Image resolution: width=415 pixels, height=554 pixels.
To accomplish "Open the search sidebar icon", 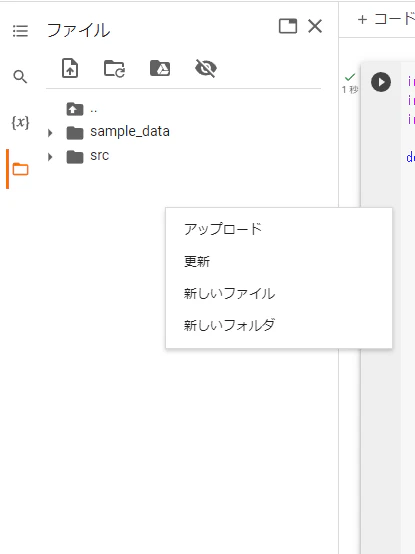I will [20, 76].
